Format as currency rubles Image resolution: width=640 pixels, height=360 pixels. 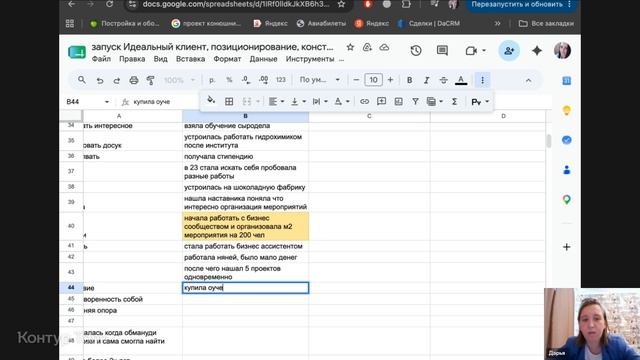click(x=211, y=80)
